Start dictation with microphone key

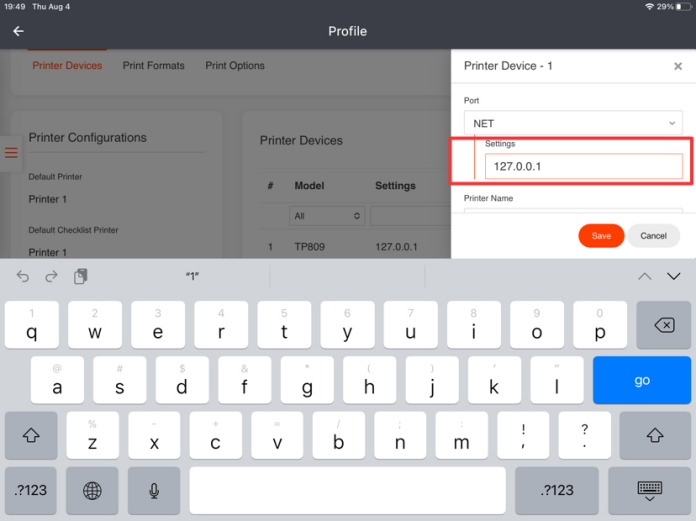click(x=154, y=490)
